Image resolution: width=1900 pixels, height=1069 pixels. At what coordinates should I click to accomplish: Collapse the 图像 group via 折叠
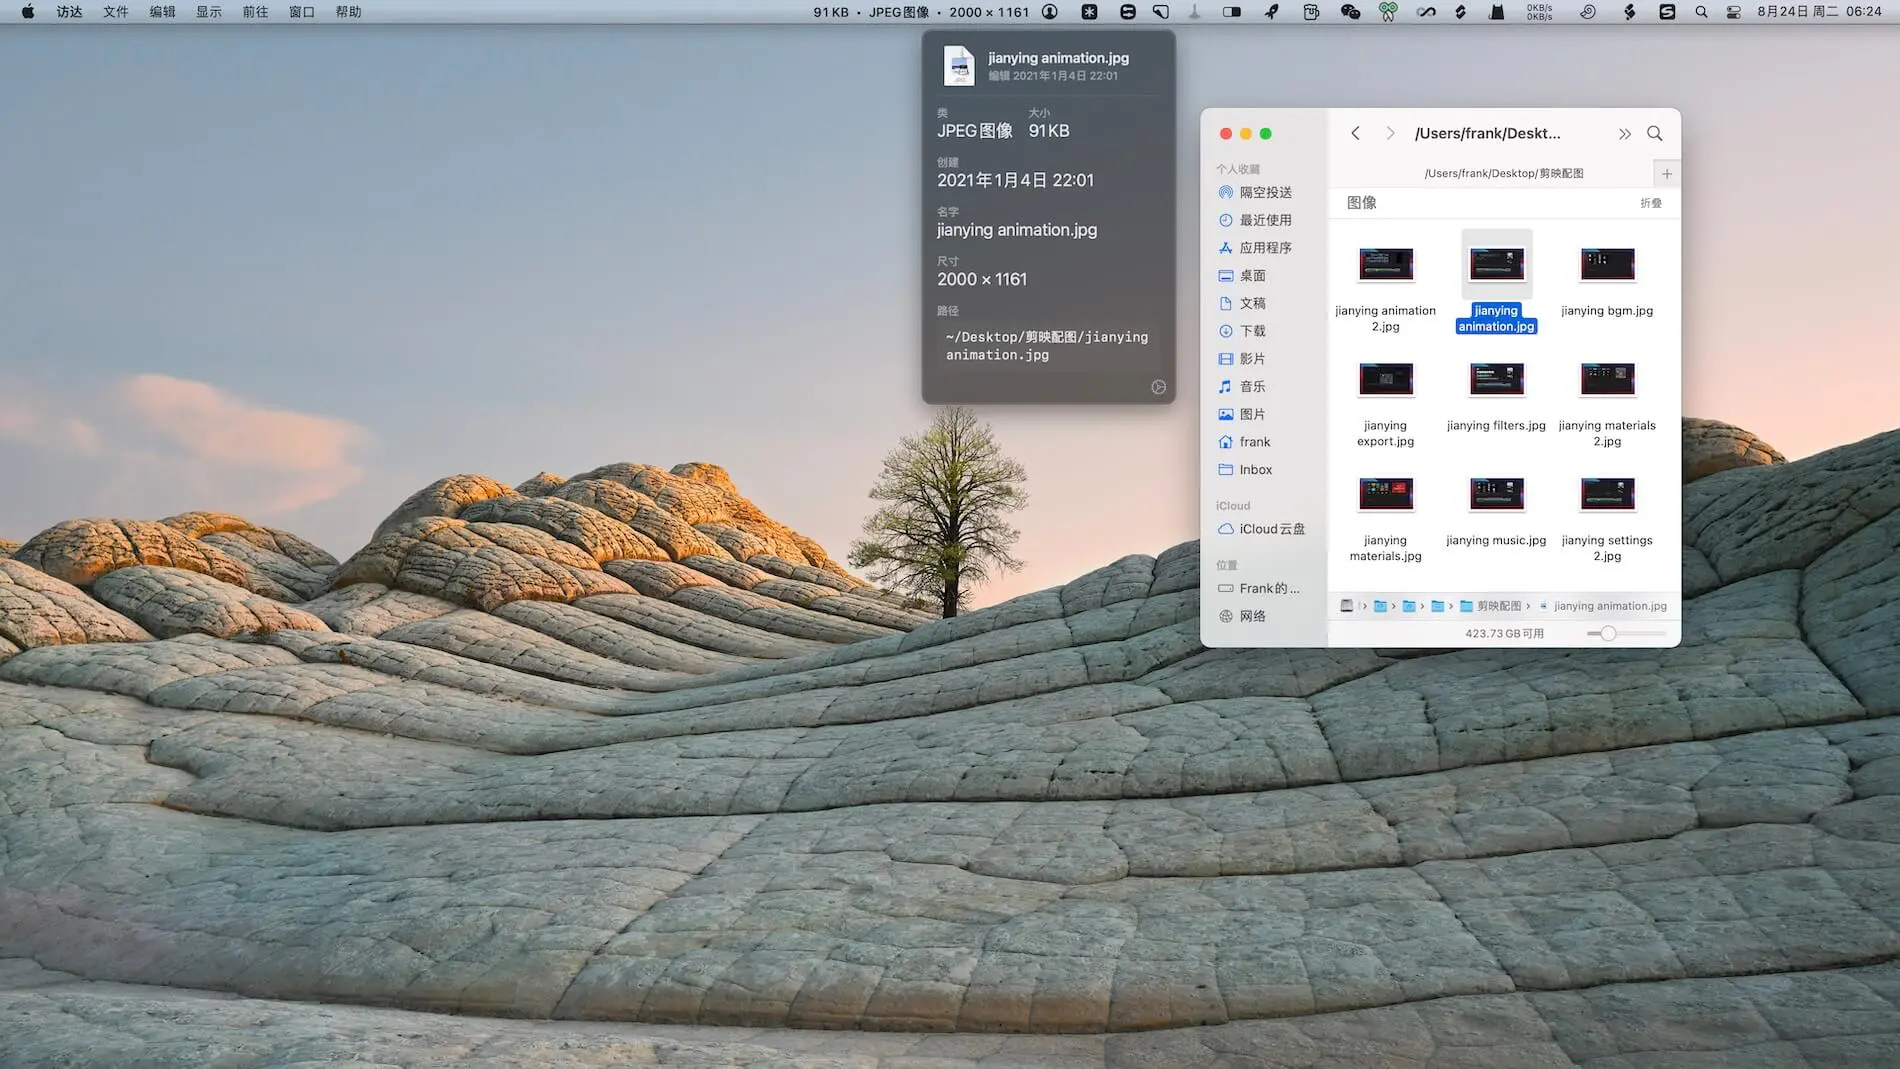[1651, 203]
